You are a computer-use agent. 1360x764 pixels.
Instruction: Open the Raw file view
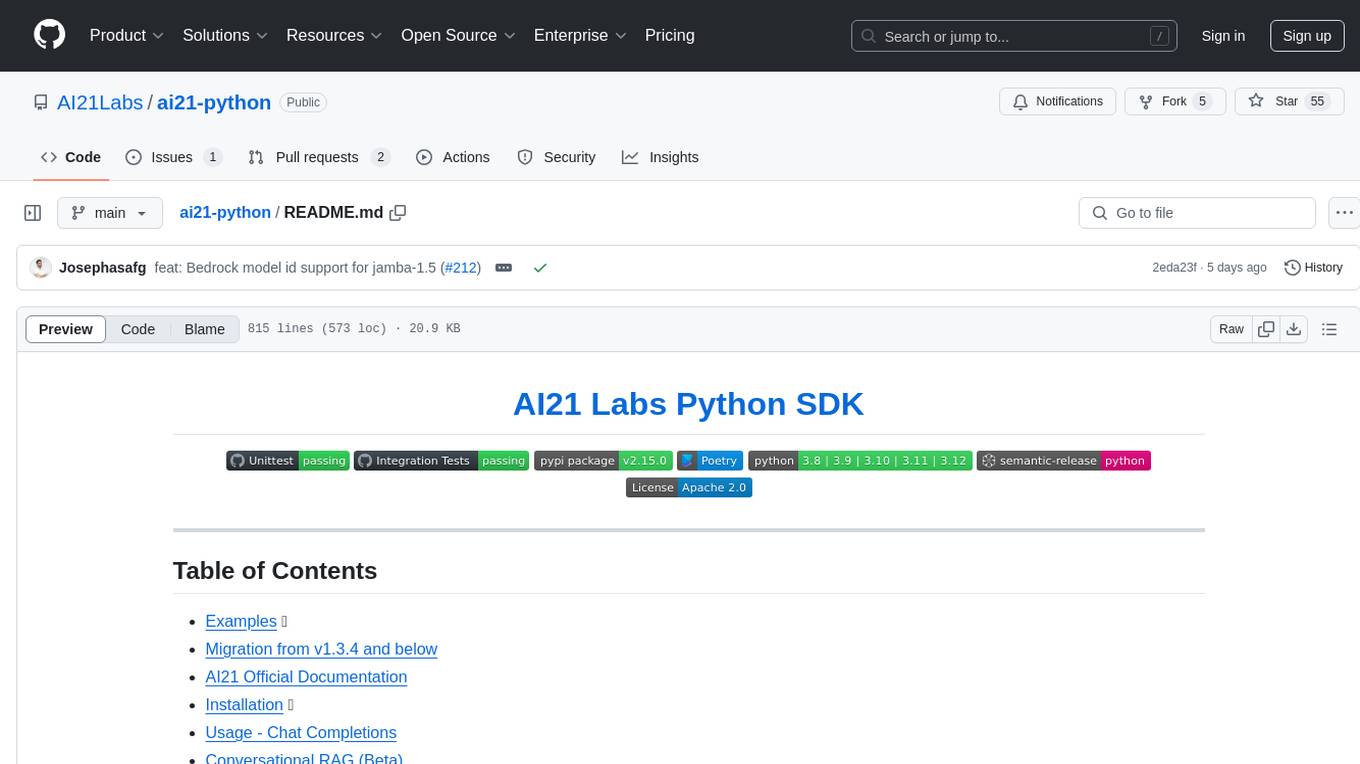click(x=1231, y=329)
